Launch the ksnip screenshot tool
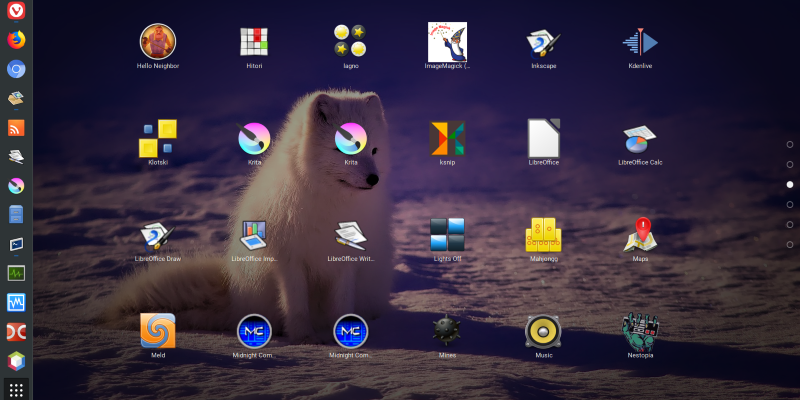 447,138
